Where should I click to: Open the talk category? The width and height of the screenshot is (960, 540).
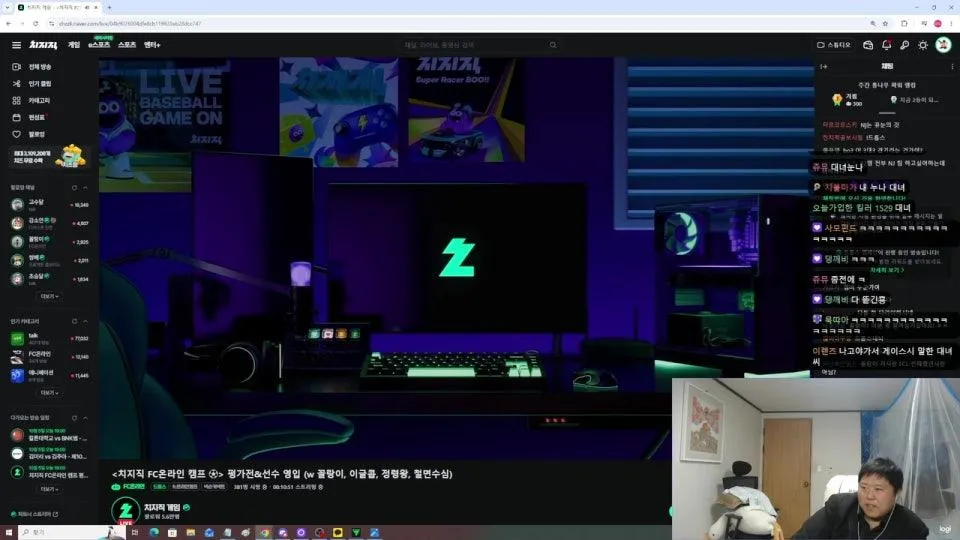pyautogui.click(x=50, y=338)
